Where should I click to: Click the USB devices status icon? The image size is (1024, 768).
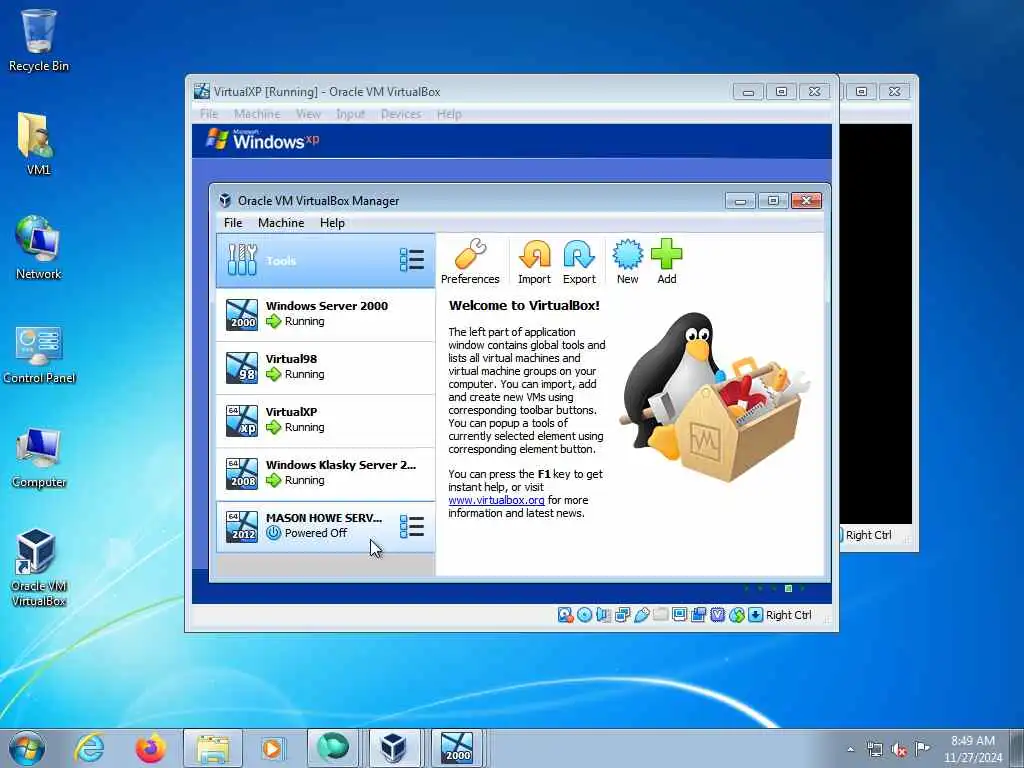pyautogui.click(x=641, y=615)
